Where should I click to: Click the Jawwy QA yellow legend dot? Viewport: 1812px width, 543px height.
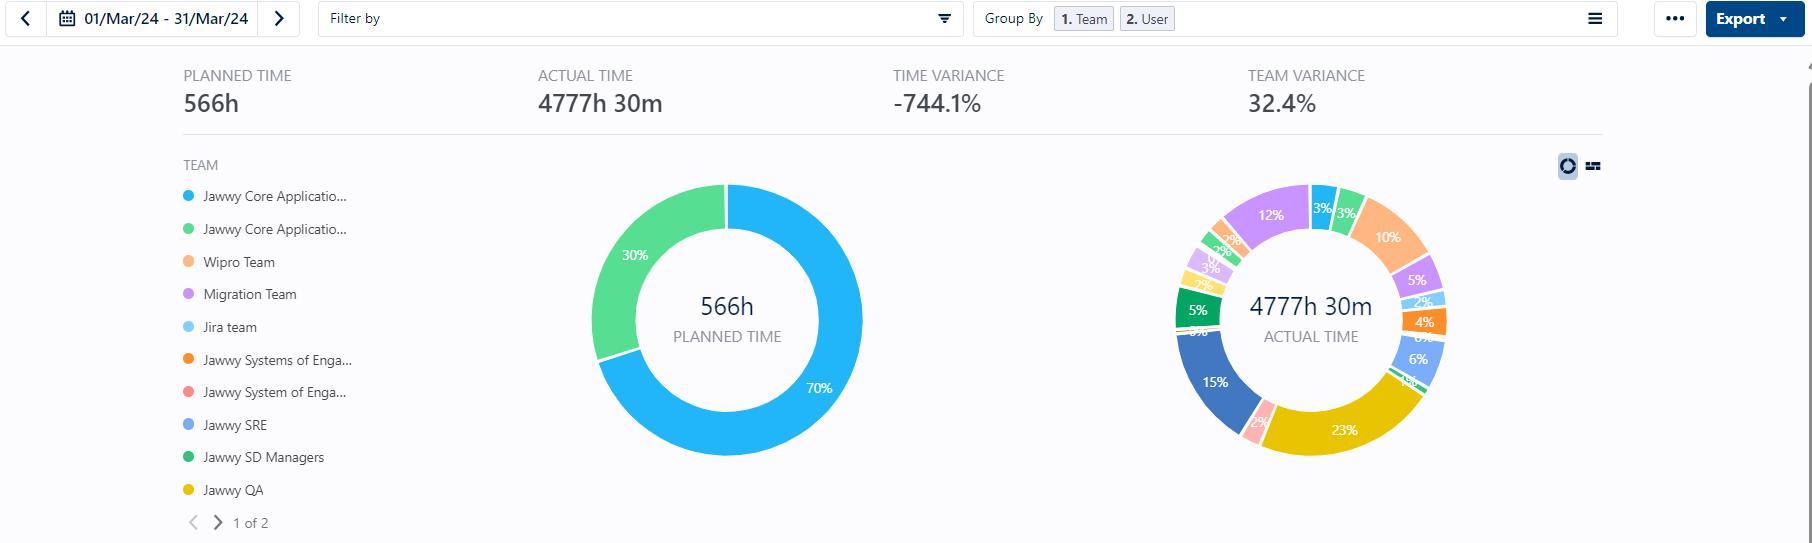[x=188, y=490]
